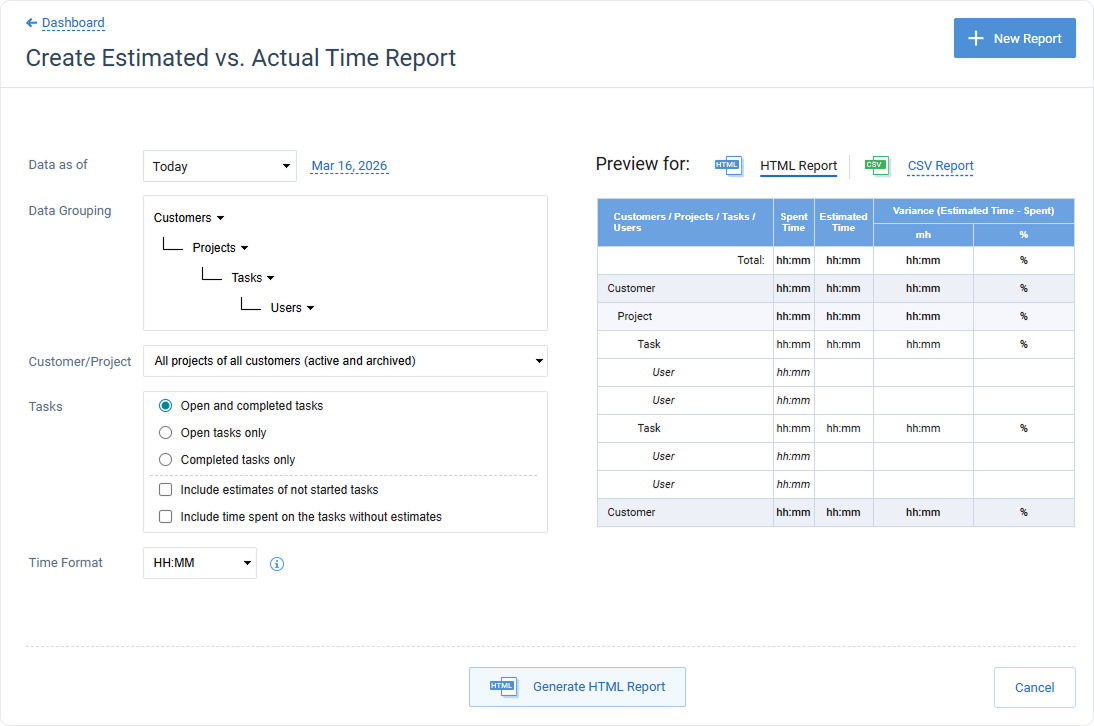The image size is (1094, 726).
Task: Click the Cancel button
Action: [1035, 687]
